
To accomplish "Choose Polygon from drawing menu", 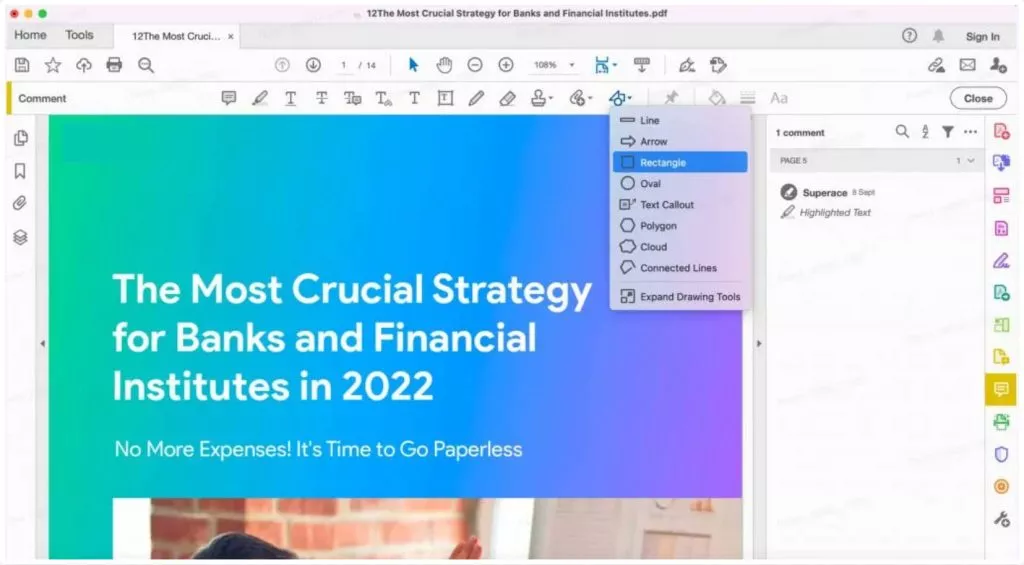I will coord(680,225).
